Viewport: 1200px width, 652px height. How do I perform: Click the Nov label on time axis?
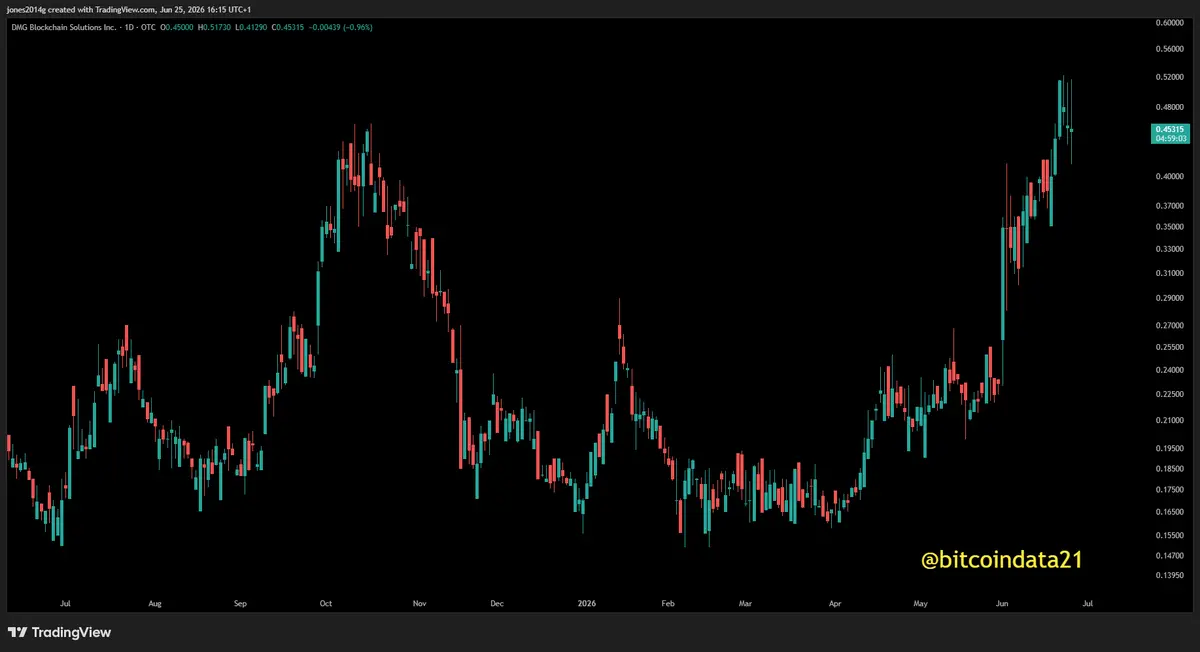click(419, 604)
